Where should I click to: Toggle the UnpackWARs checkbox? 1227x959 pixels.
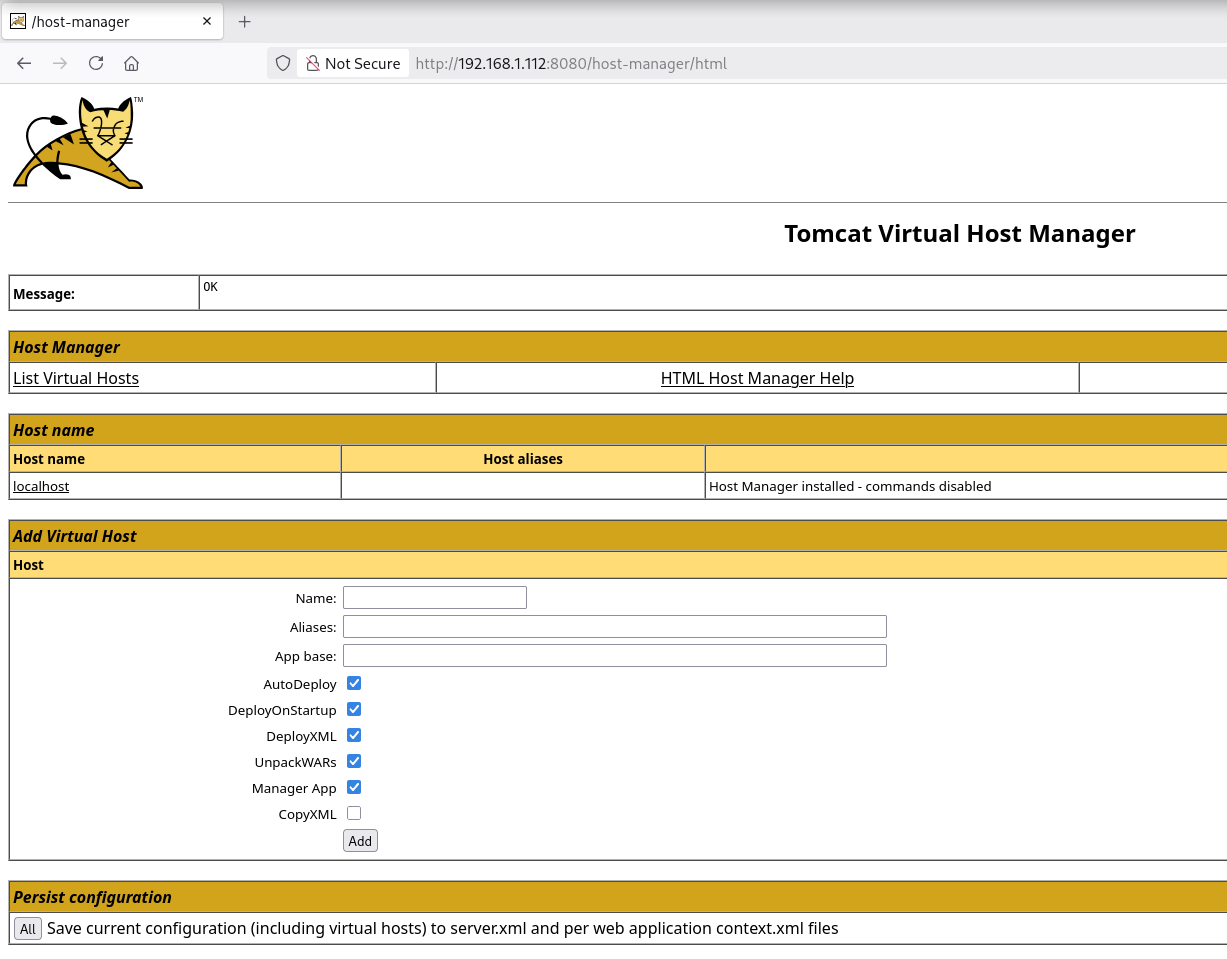pos(354,761)
